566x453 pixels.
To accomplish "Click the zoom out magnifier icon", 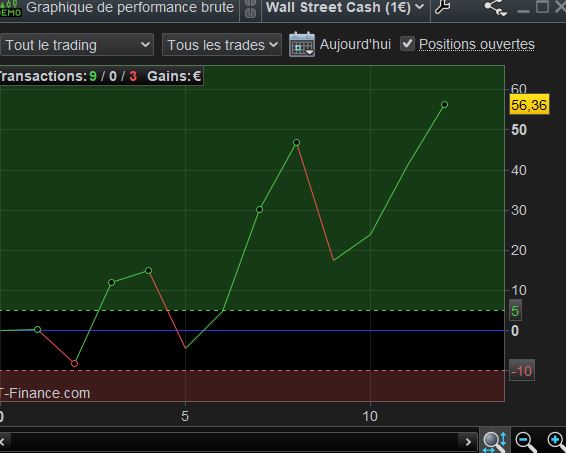I will [x=526, y=441].
